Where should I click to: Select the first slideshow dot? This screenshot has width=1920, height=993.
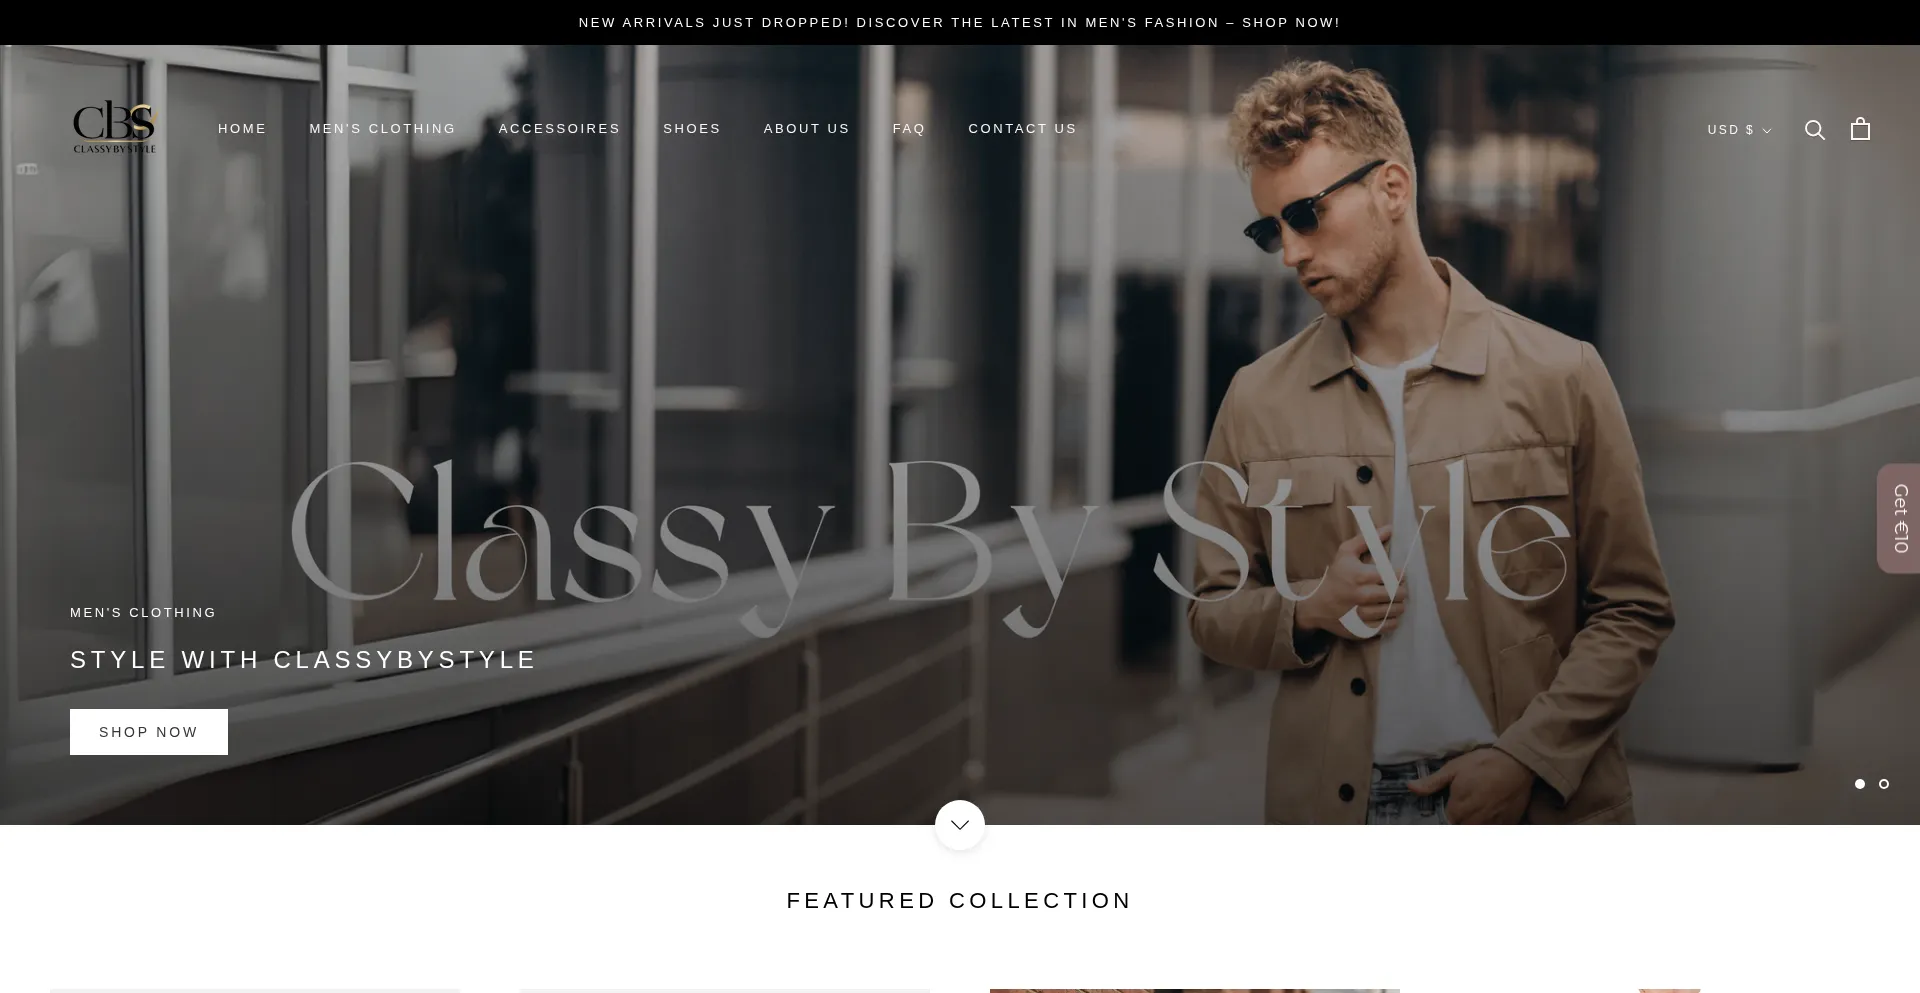click(1860, 784)
